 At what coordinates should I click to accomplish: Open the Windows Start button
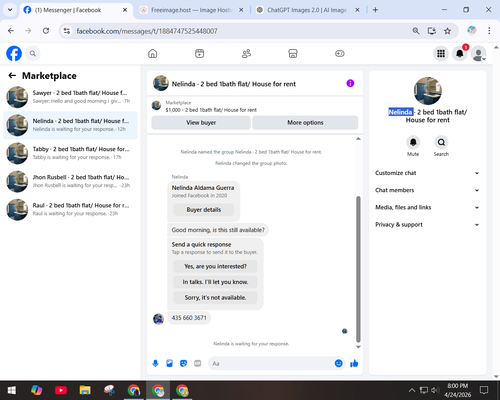[12, 390]
